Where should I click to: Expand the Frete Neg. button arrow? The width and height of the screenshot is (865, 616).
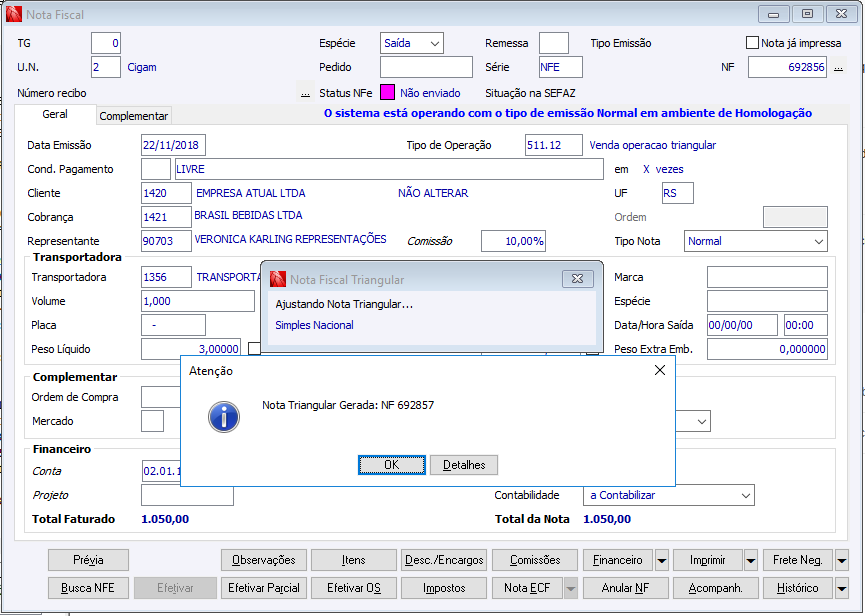[841, 560]
